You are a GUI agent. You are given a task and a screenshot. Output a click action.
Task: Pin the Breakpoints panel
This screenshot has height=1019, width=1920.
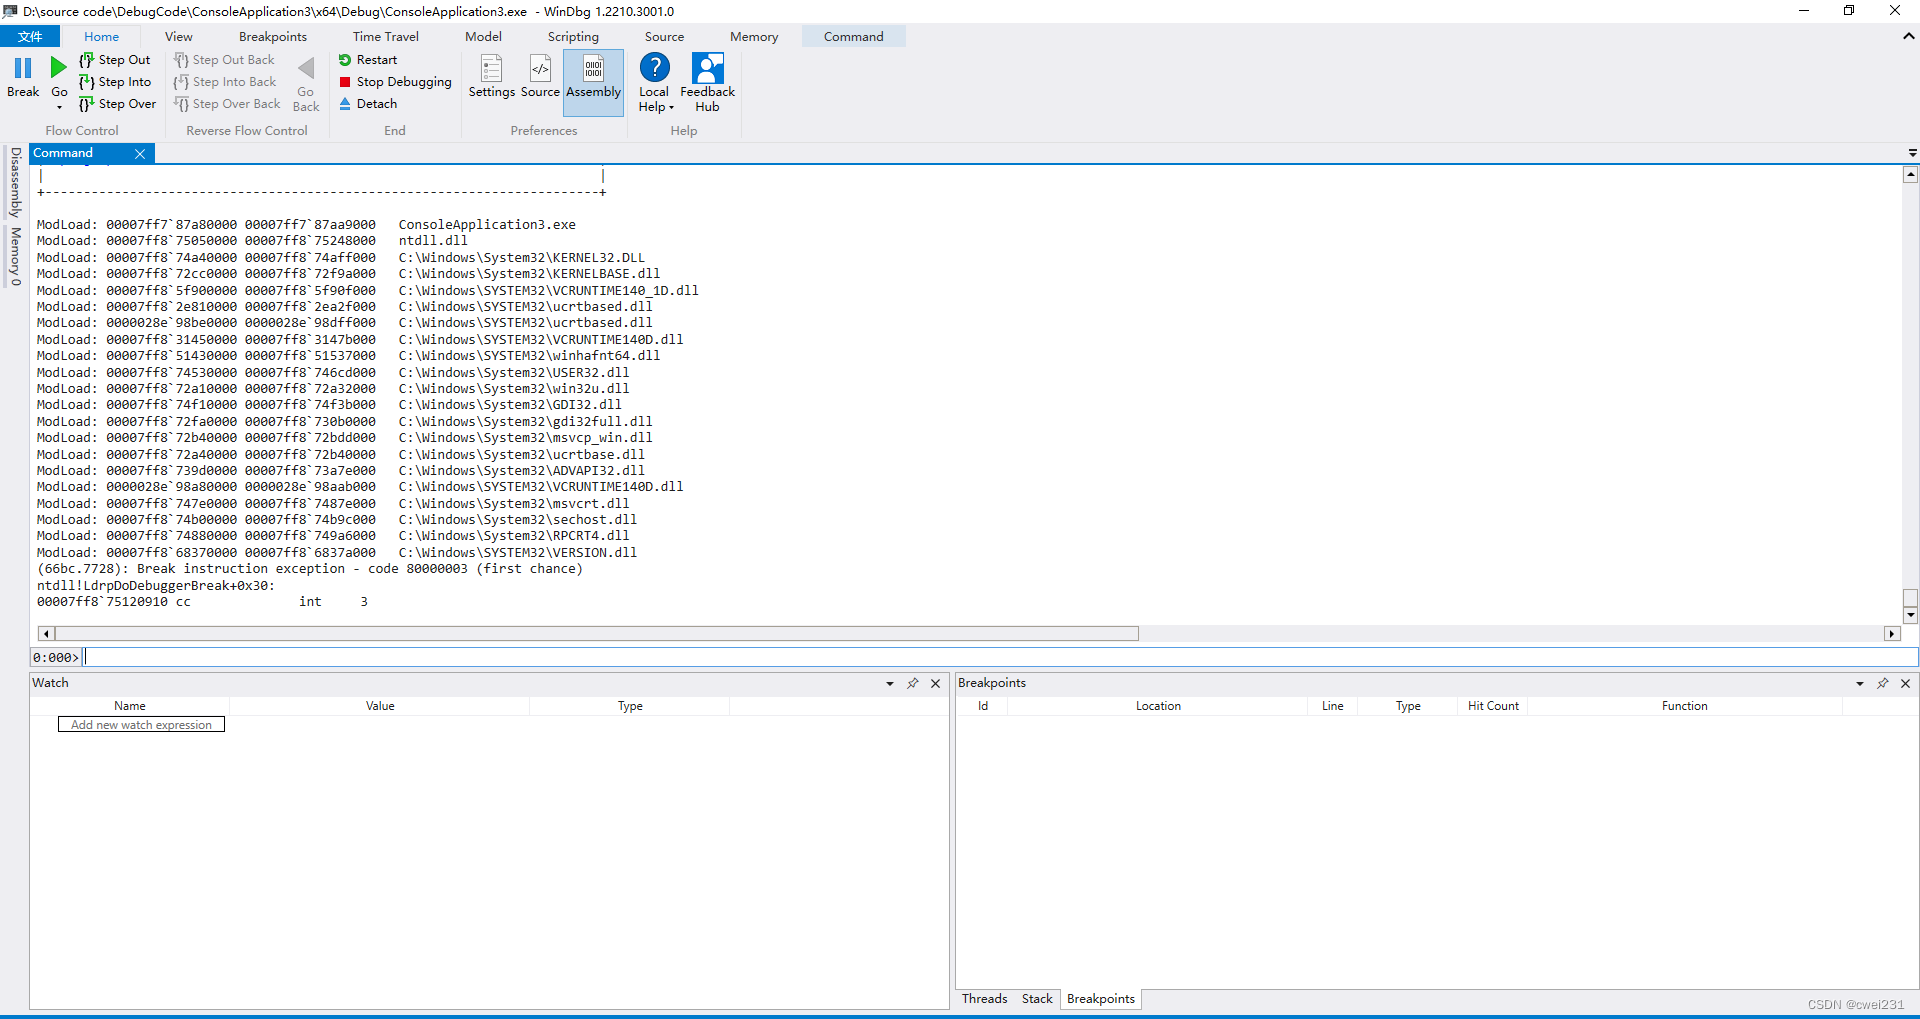click(1883, 683)
